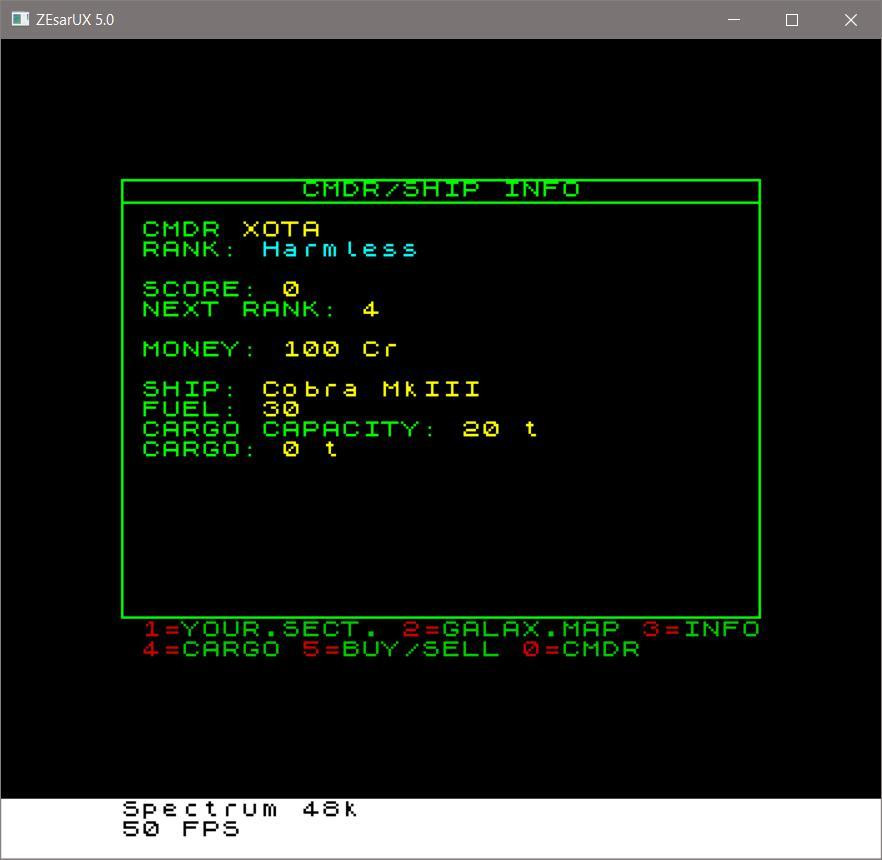This screenshot has height=860, width=882.
Task: Click the commander name XOTA
Action: click(281, 229)
